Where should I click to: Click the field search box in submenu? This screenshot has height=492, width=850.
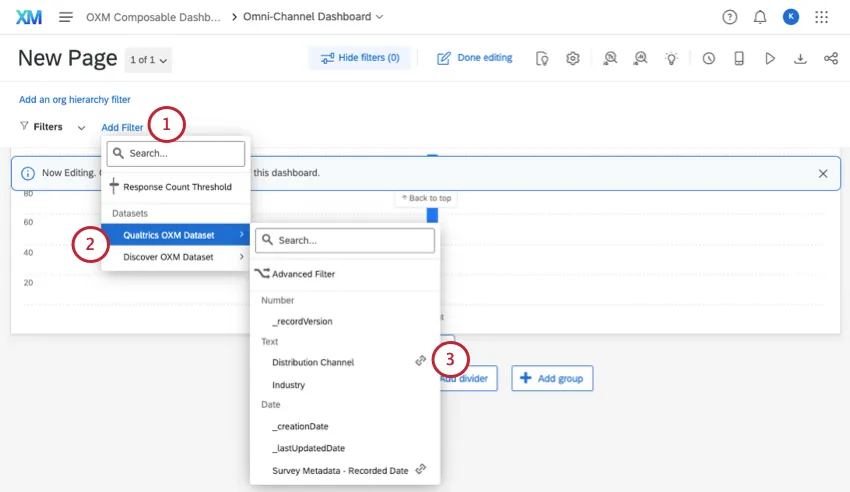click(x=345, y=240)
